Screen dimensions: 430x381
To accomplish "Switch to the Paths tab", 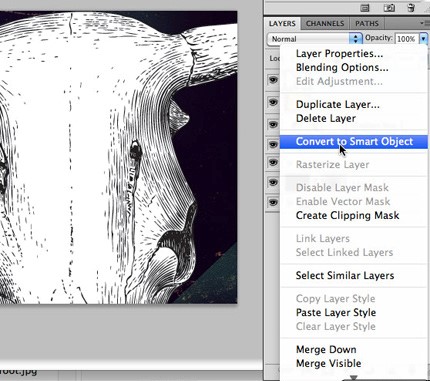I will pos(367,23).
